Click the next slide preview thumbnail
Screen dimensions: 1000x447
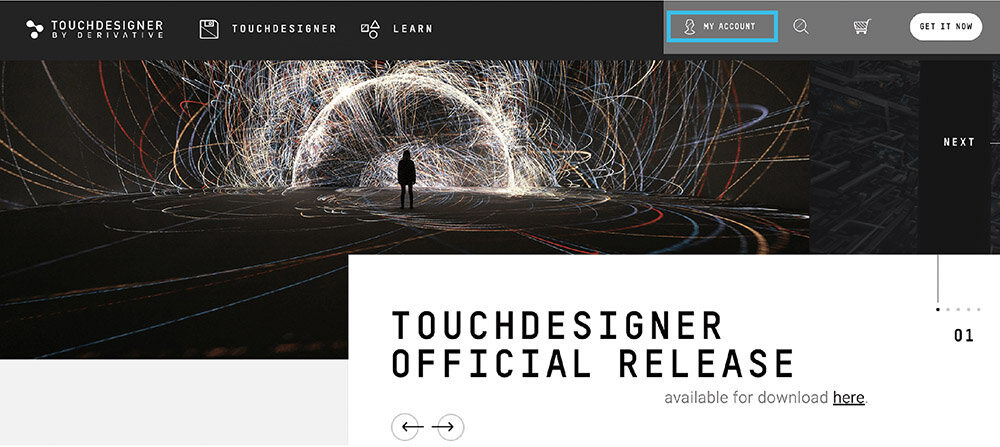(864, 157)
